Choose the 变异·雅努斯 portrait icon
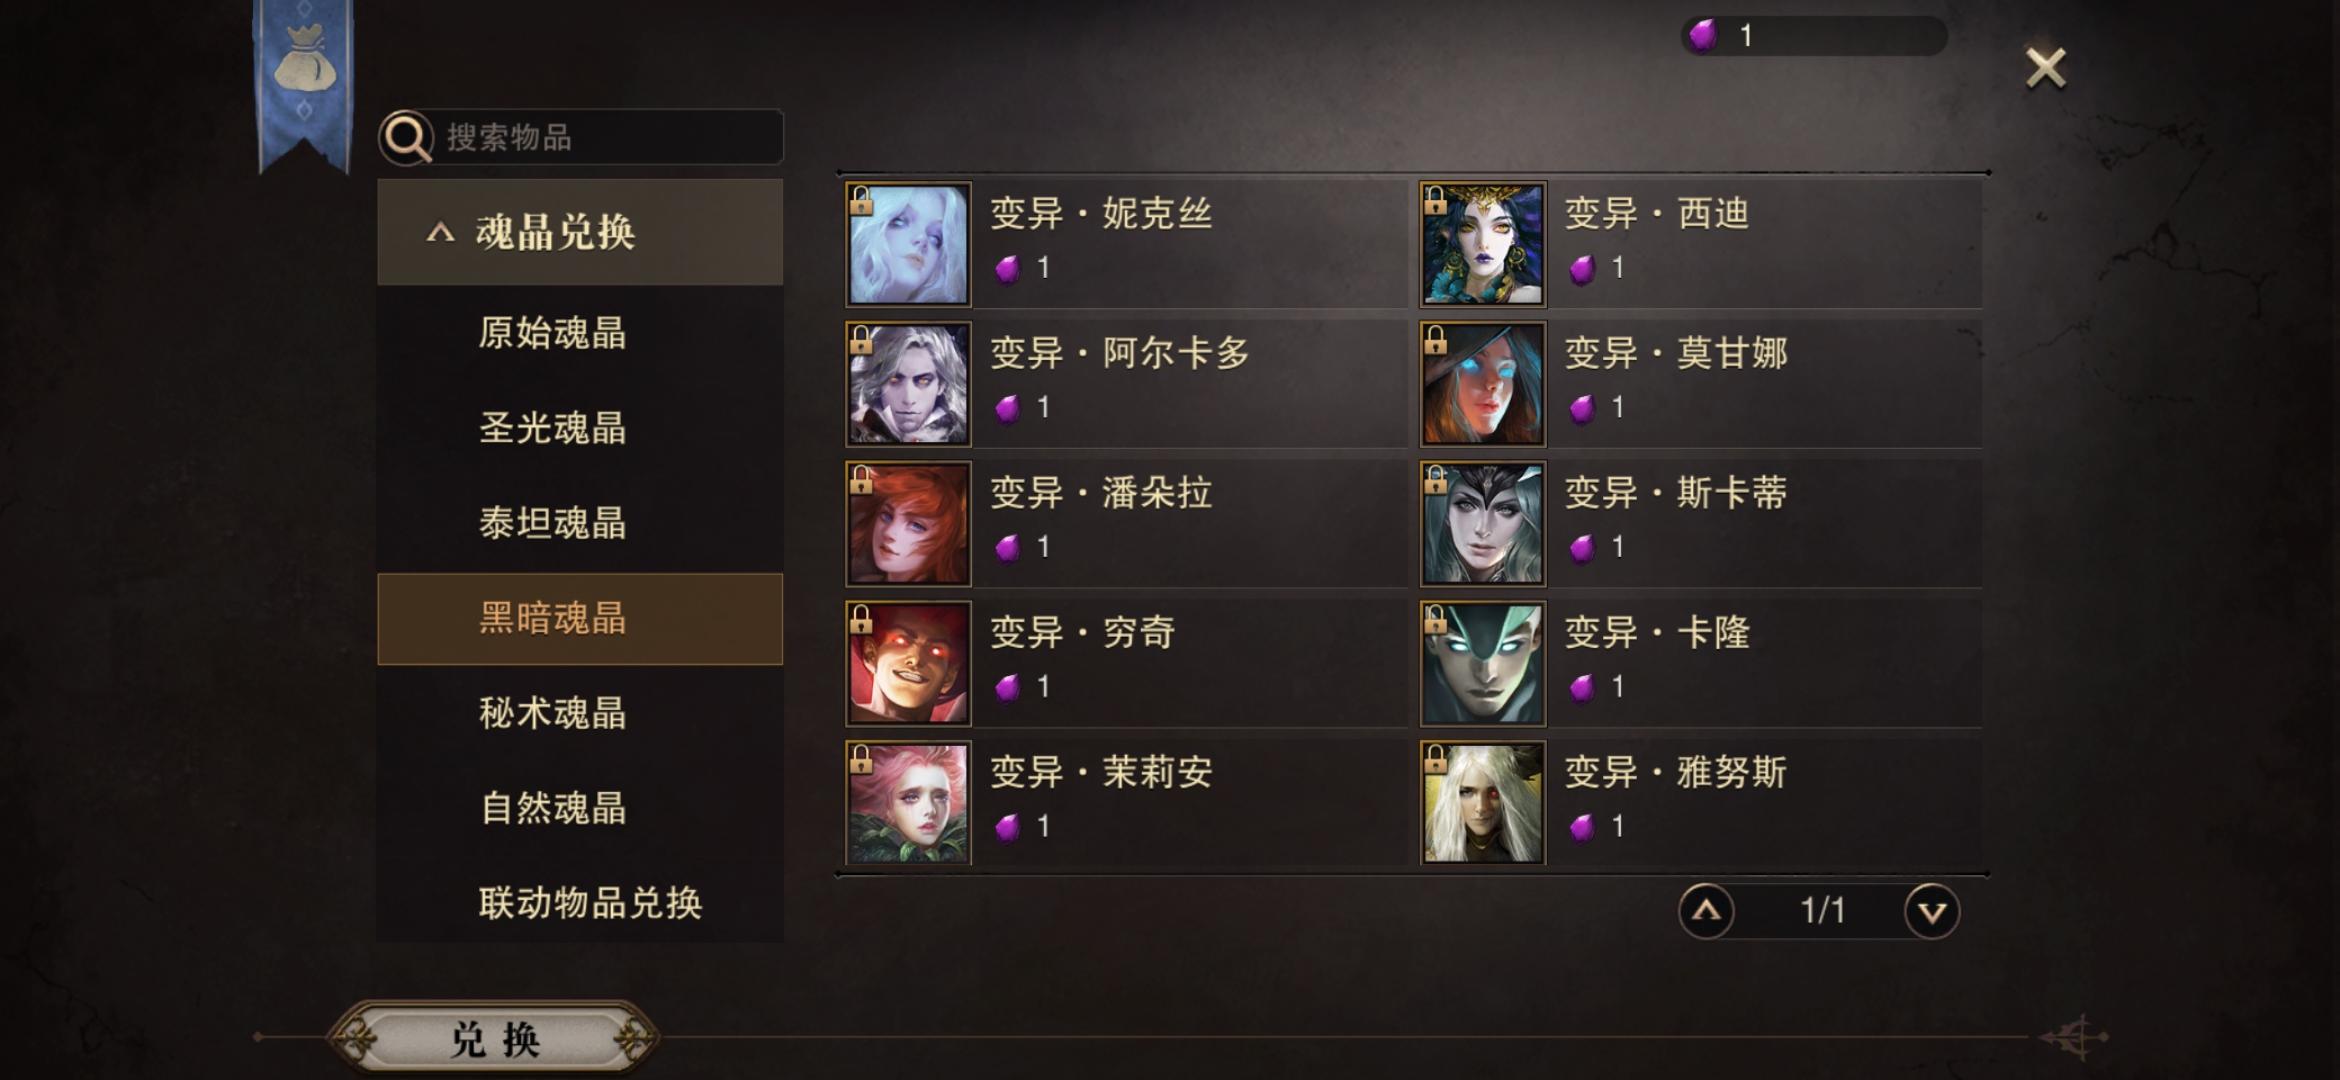 [1483, 803]
